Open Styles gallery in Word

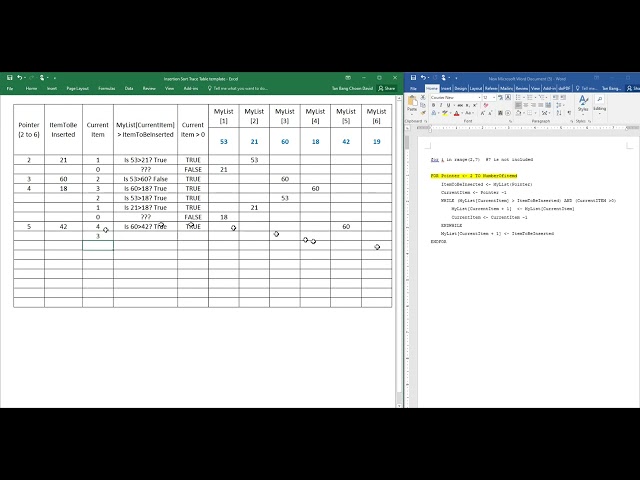coord(583,104)
